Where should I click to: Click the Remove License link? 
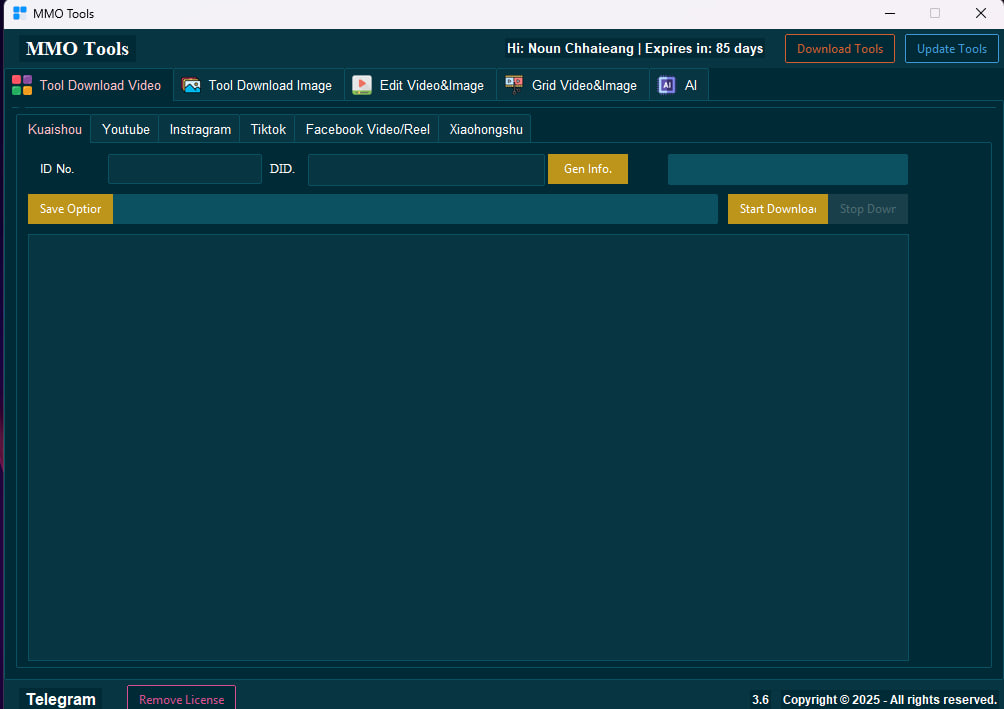[x=181, y=699]
